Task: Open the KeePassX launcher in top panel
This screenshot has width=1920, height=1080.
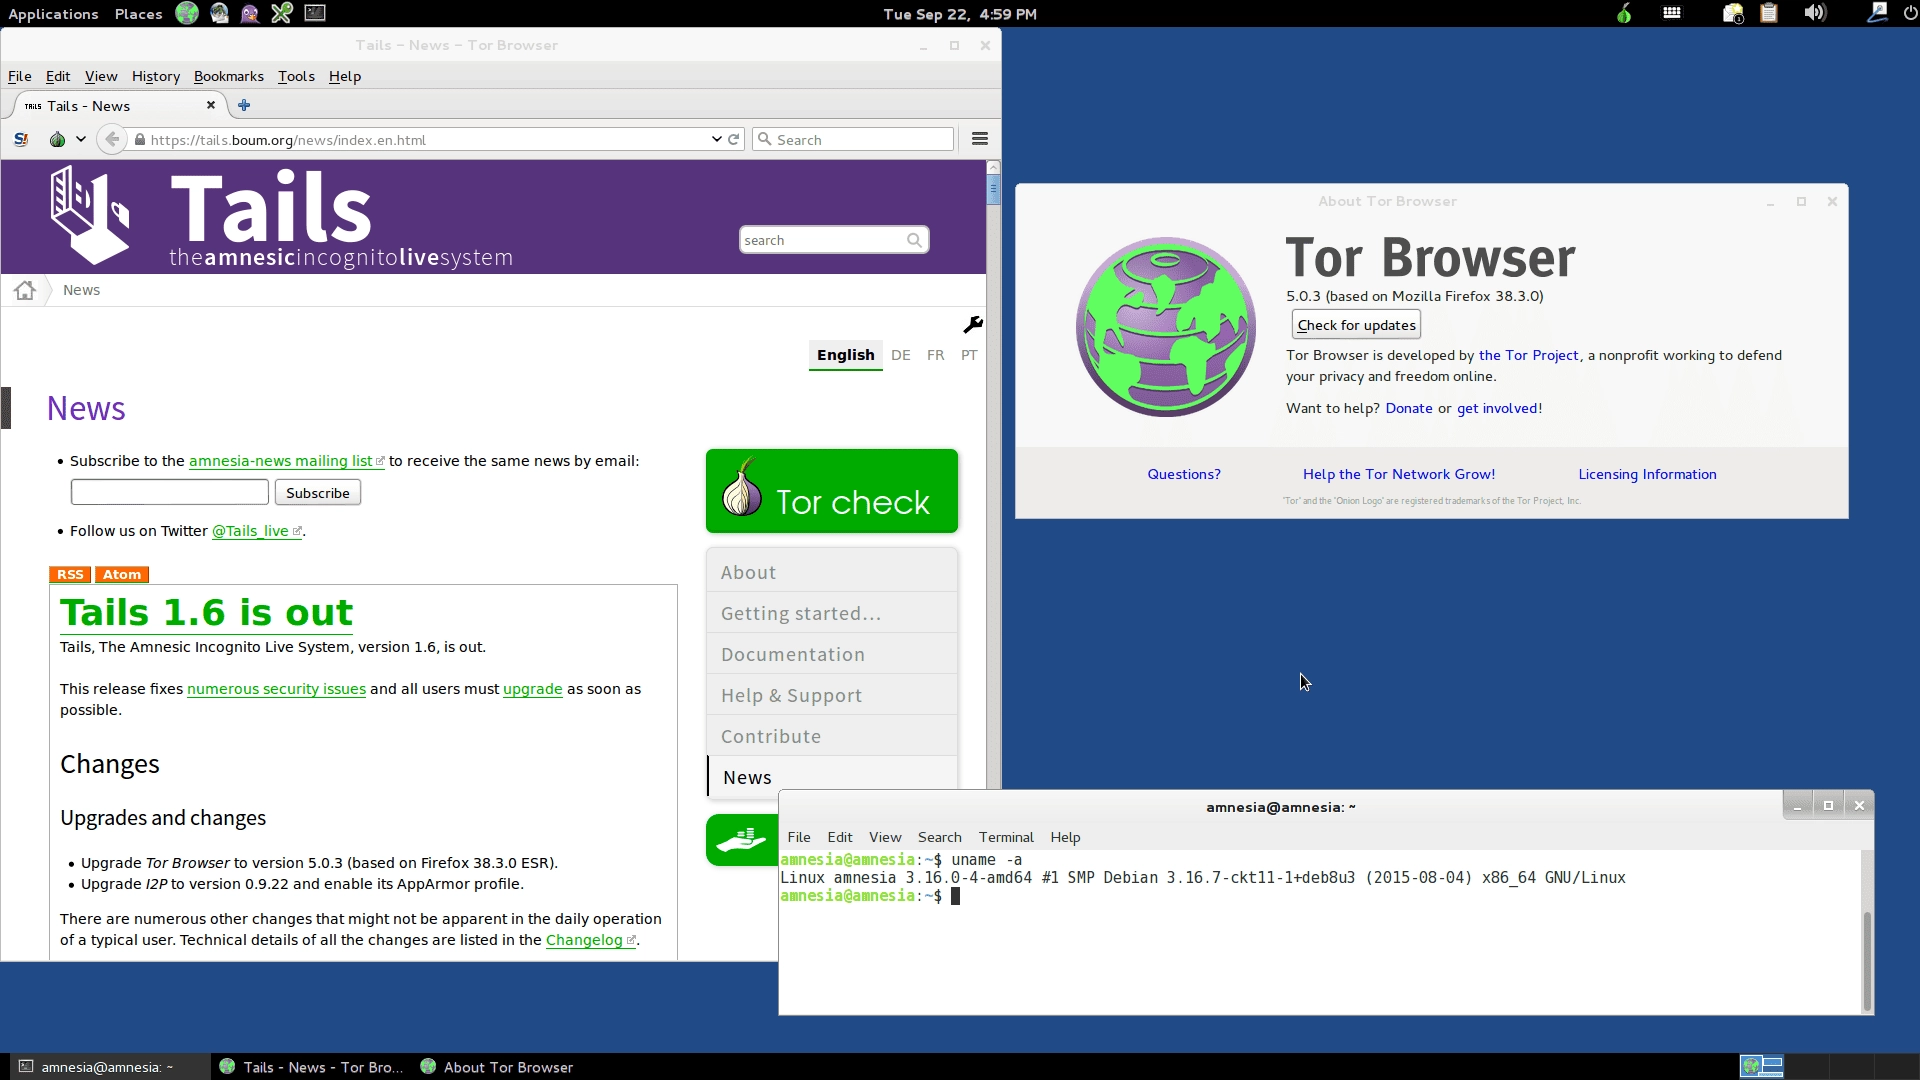Action: pyautogui.click(x=282, y=13)
